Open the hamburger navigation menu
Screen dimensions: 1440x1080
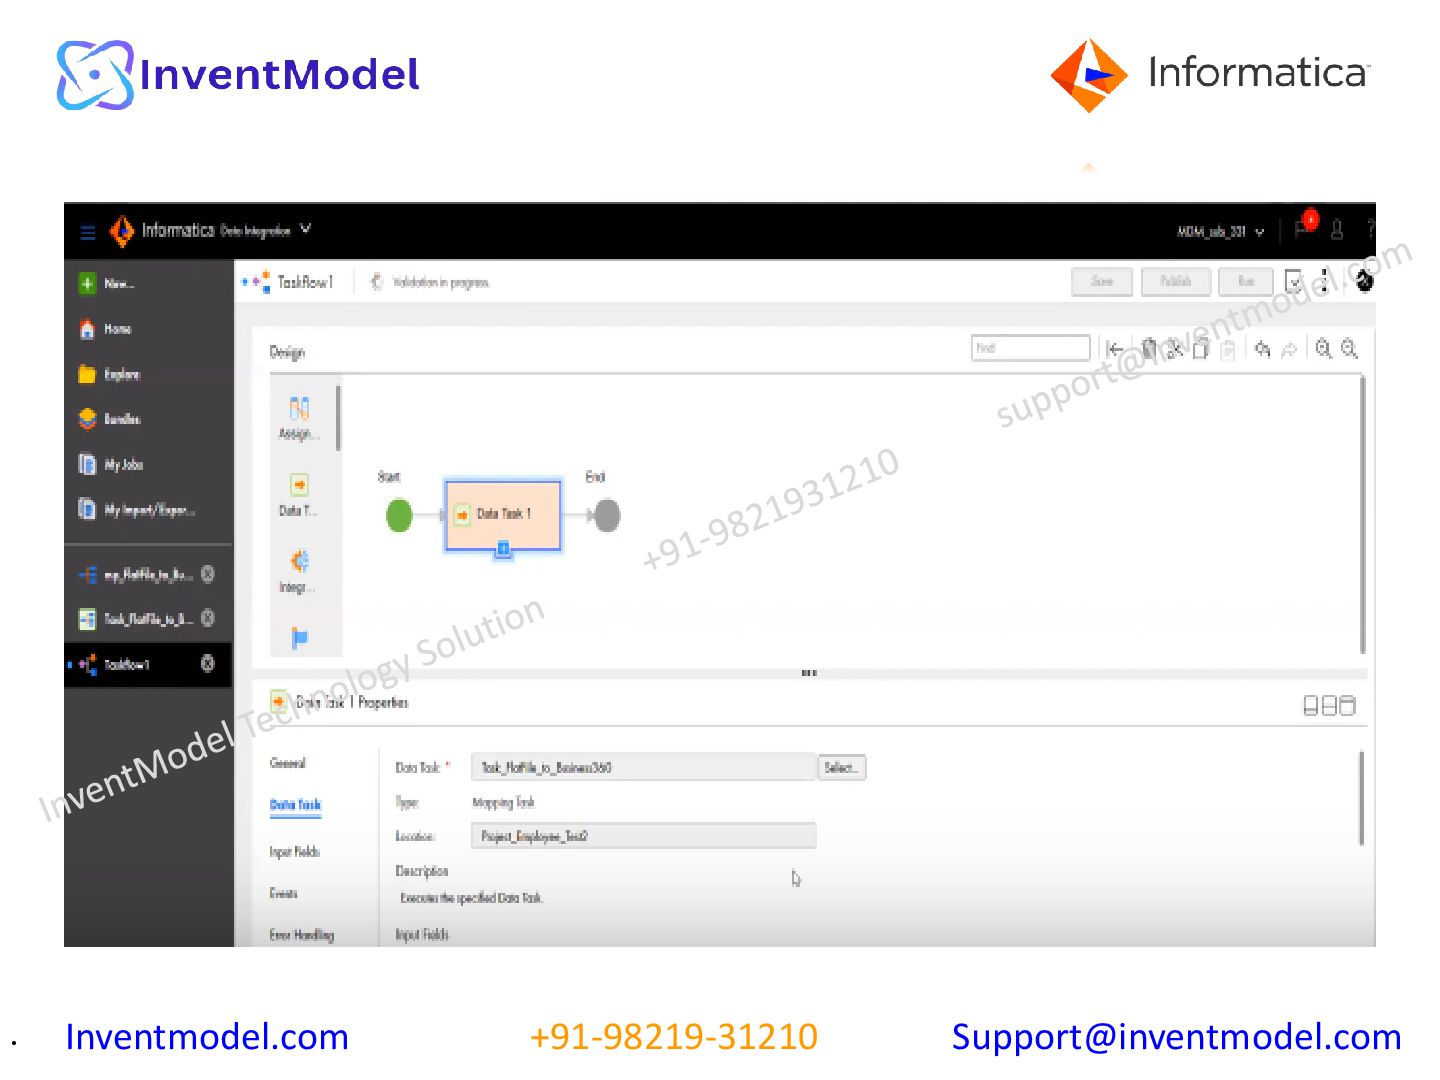pyautogui.click(x=88, y=232)
